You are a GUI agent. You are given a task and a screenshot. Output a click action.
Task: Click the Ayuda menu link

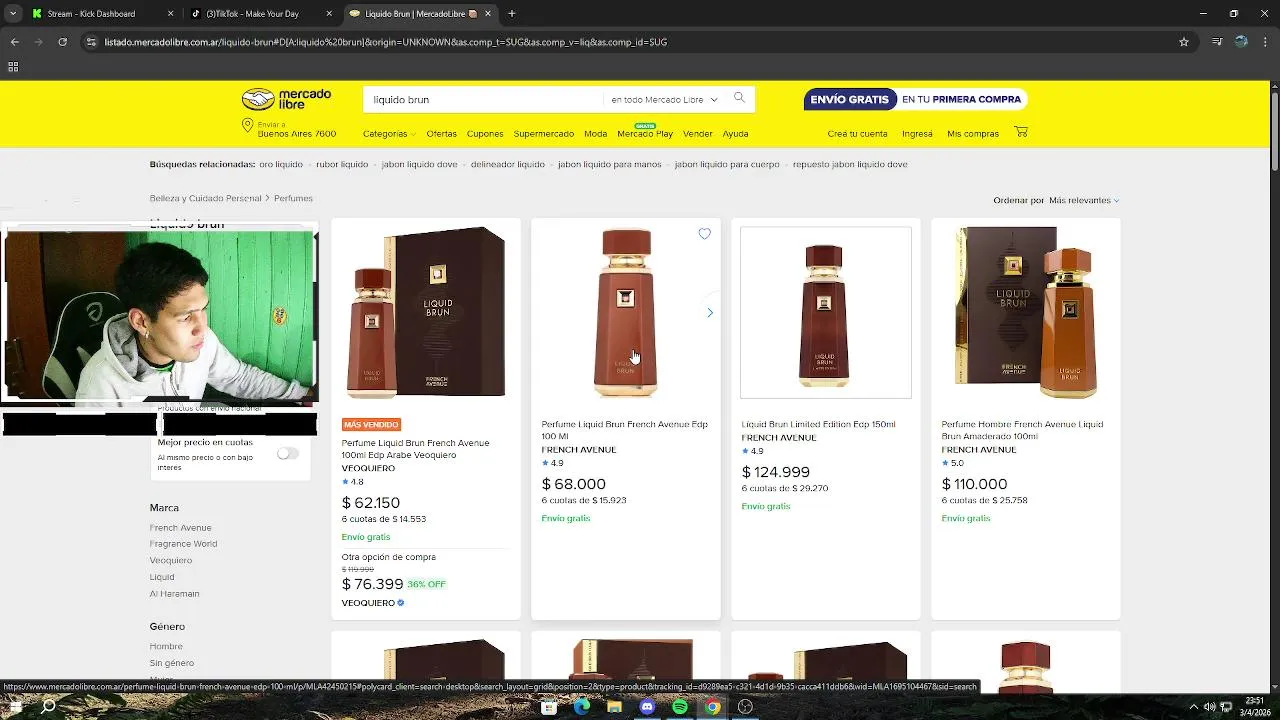(735, 134)
